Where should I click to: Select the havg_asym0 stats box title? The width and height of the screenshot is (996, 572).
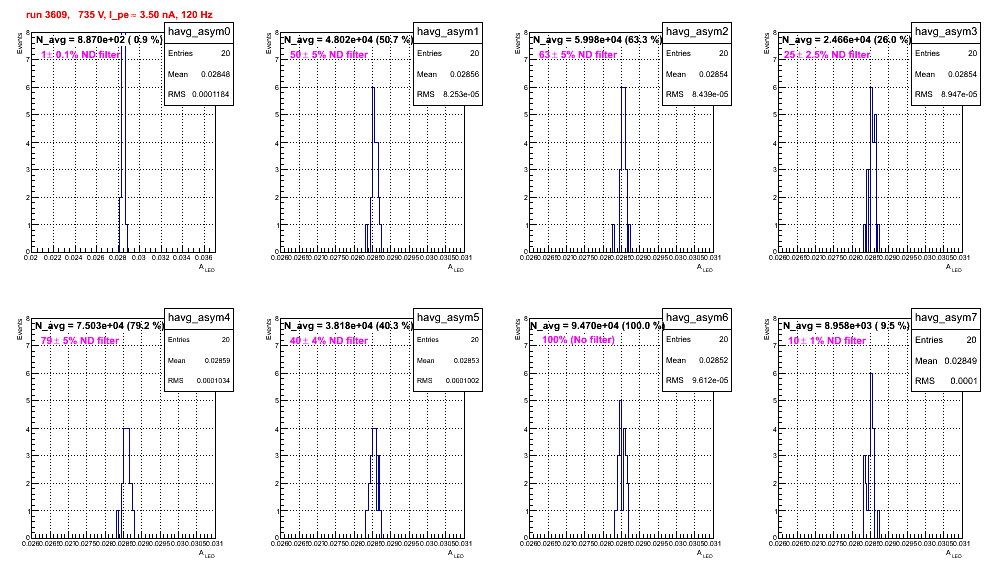click(x=199, y=31)
